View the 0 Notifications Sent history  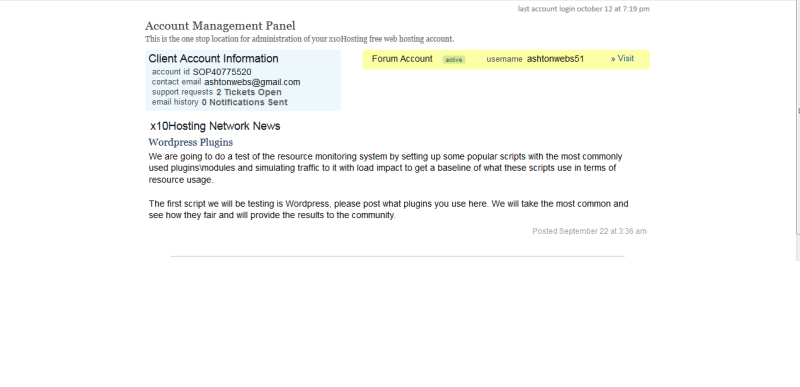coord(244,102)
